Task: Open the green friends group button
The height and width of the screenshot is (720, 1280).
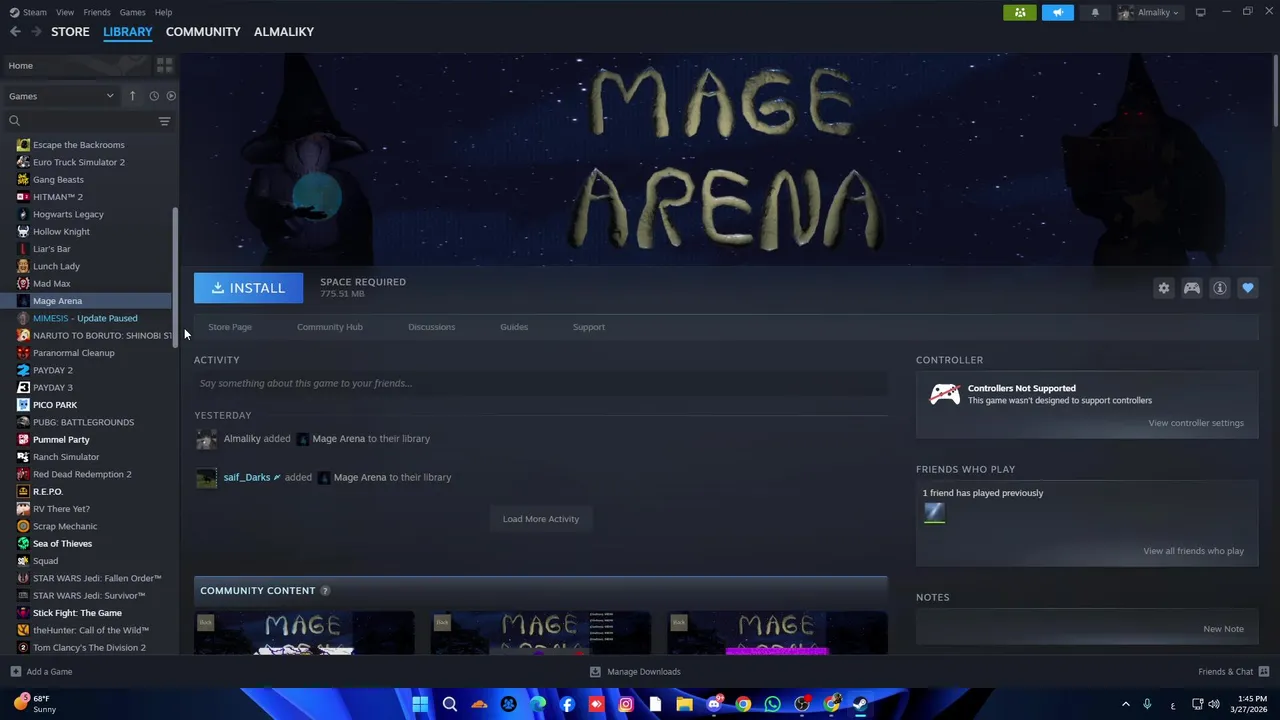Action: (x=1020, y=12)
